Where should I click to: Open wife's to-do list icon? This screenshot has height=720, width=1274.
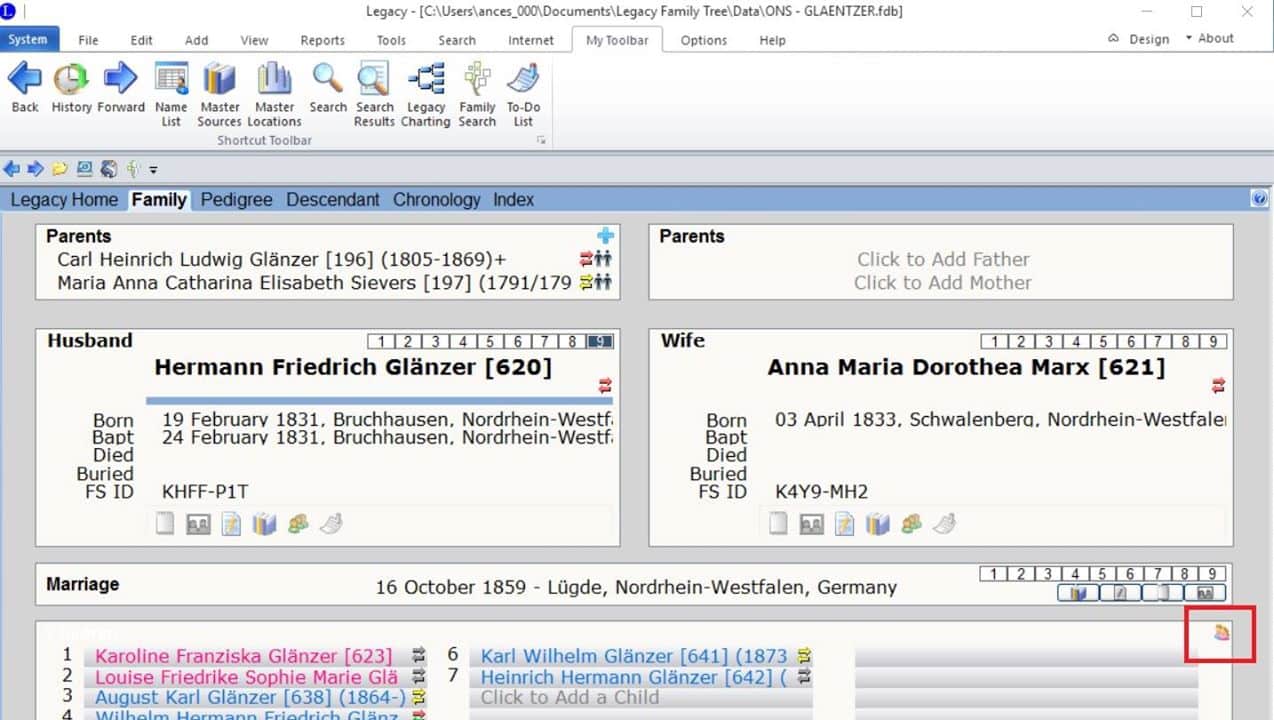[x=944, y=524]
